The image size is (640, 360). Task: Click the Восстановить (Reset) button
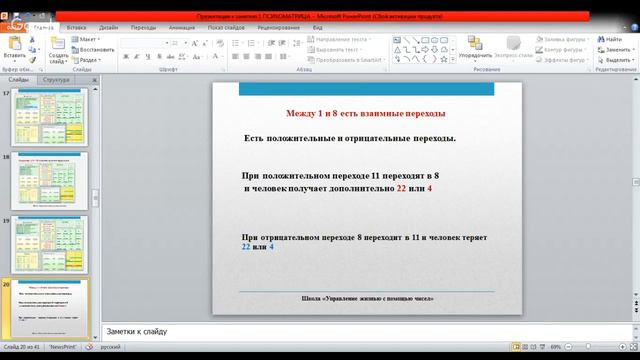click(93, 50)
